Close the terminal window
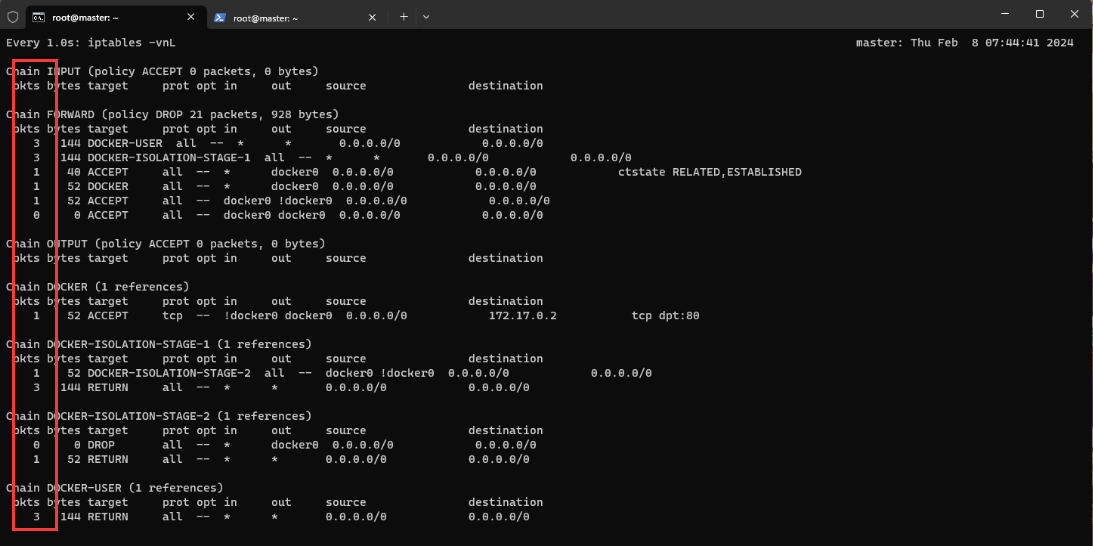 1074,14
